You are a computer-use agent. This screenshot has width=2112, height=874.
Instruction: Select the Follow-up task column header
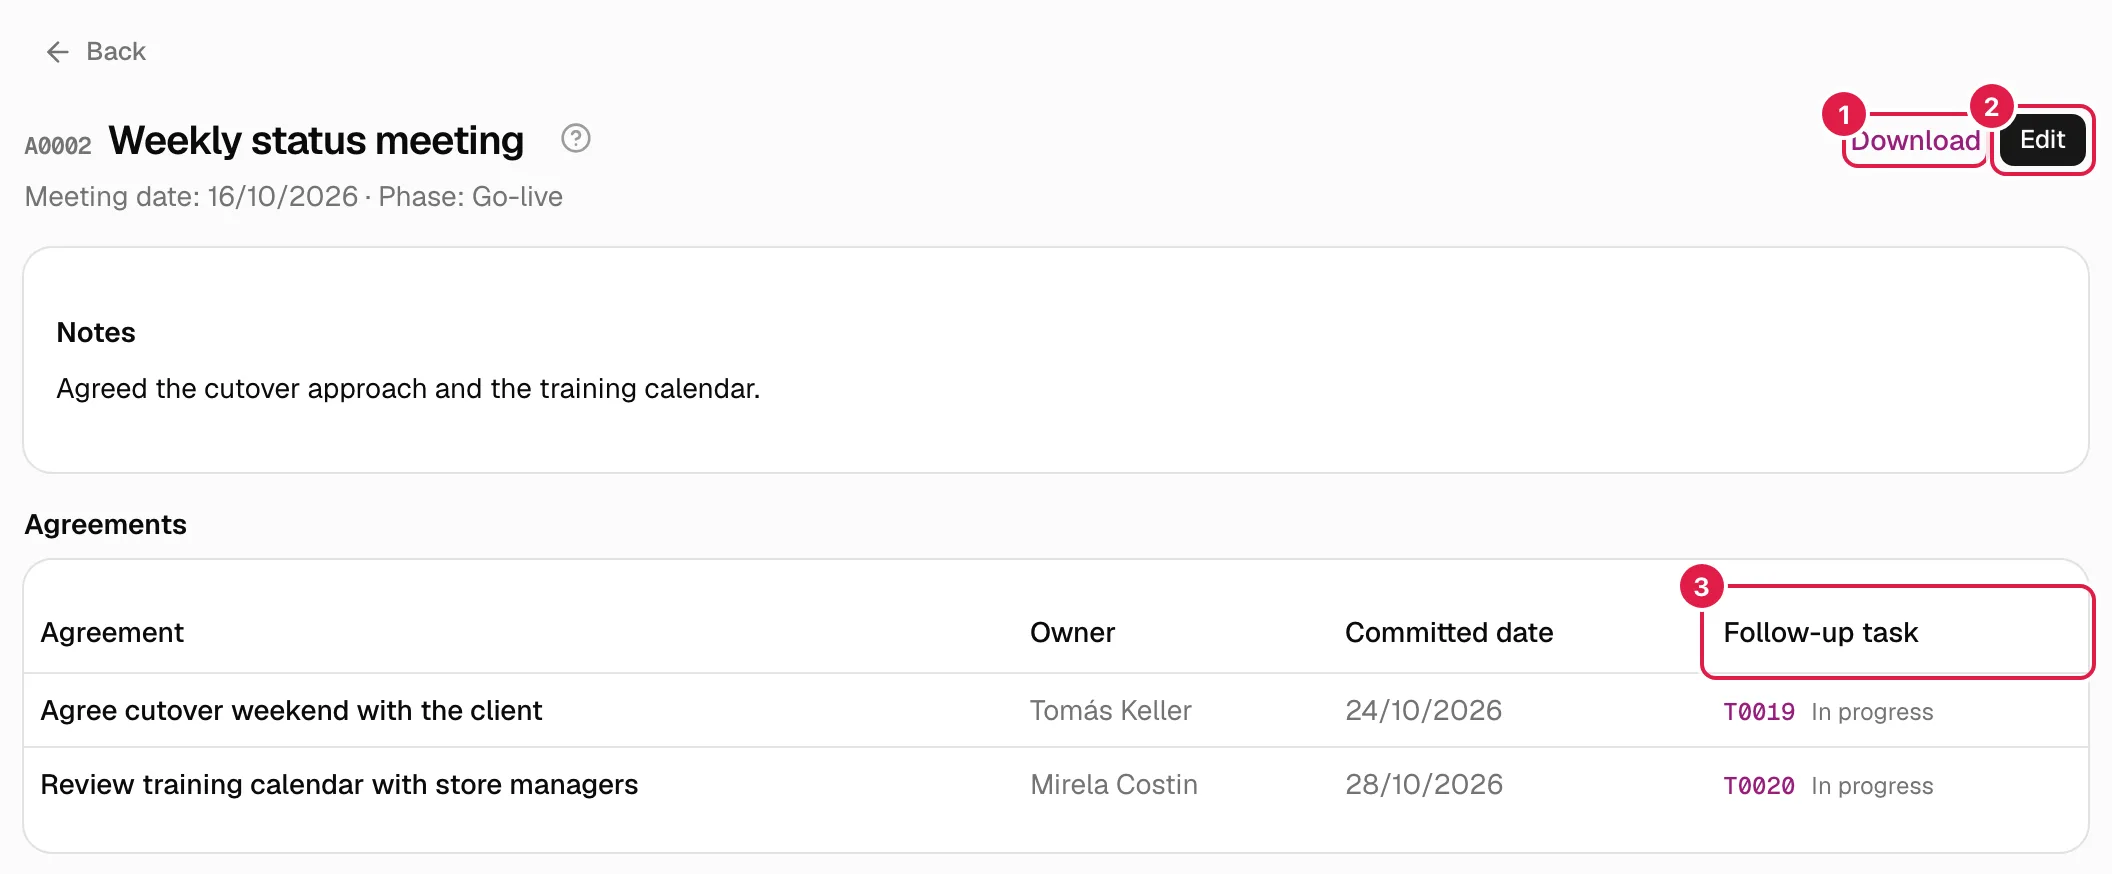click(1820, 632)
